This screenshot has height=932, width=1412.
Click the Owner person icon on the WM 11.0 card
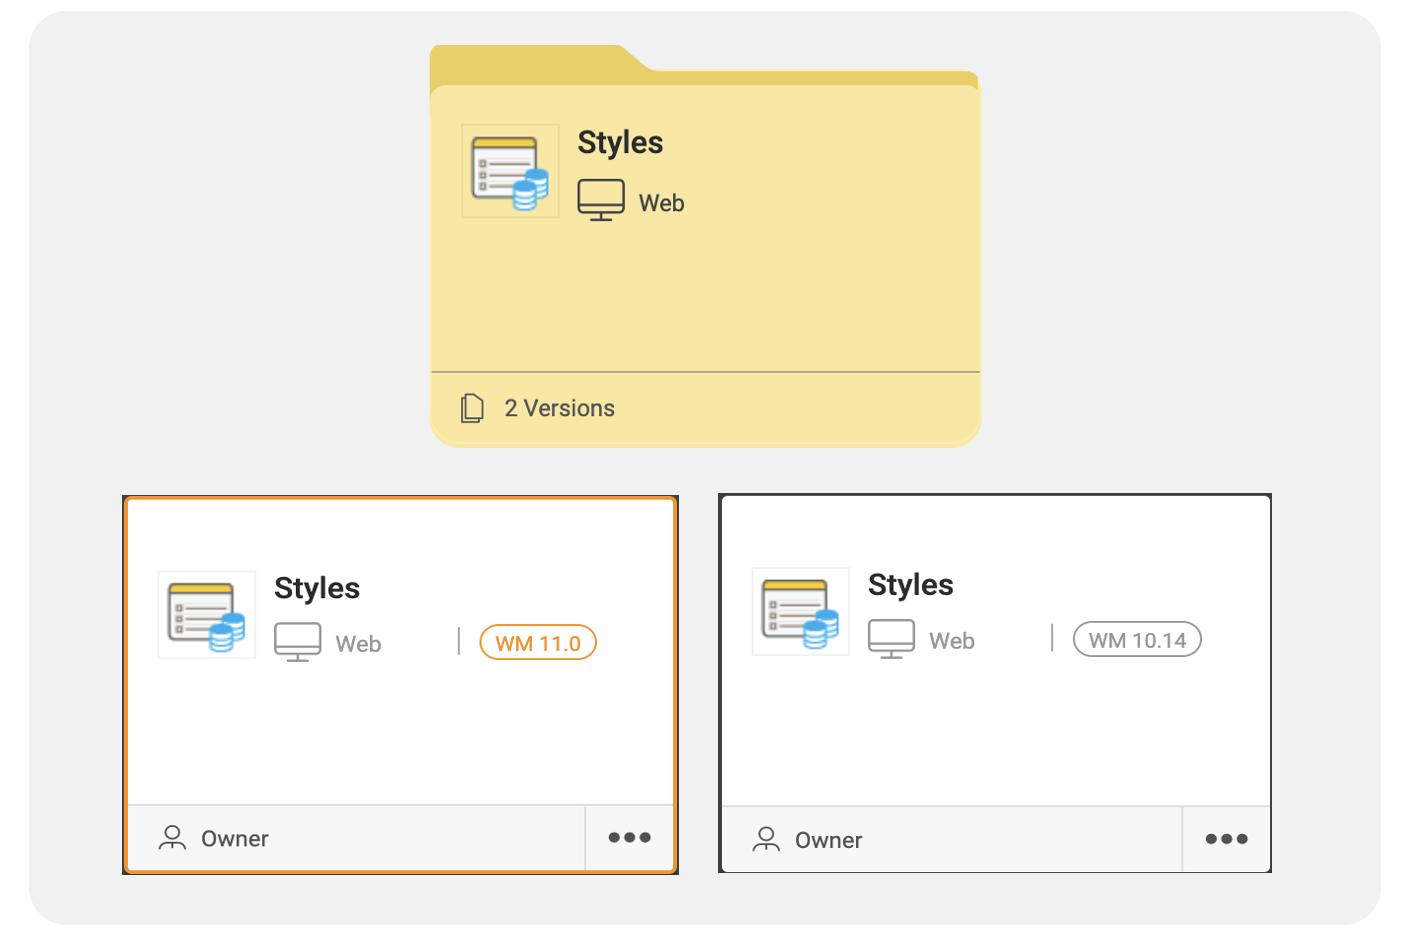click(172, 838)
